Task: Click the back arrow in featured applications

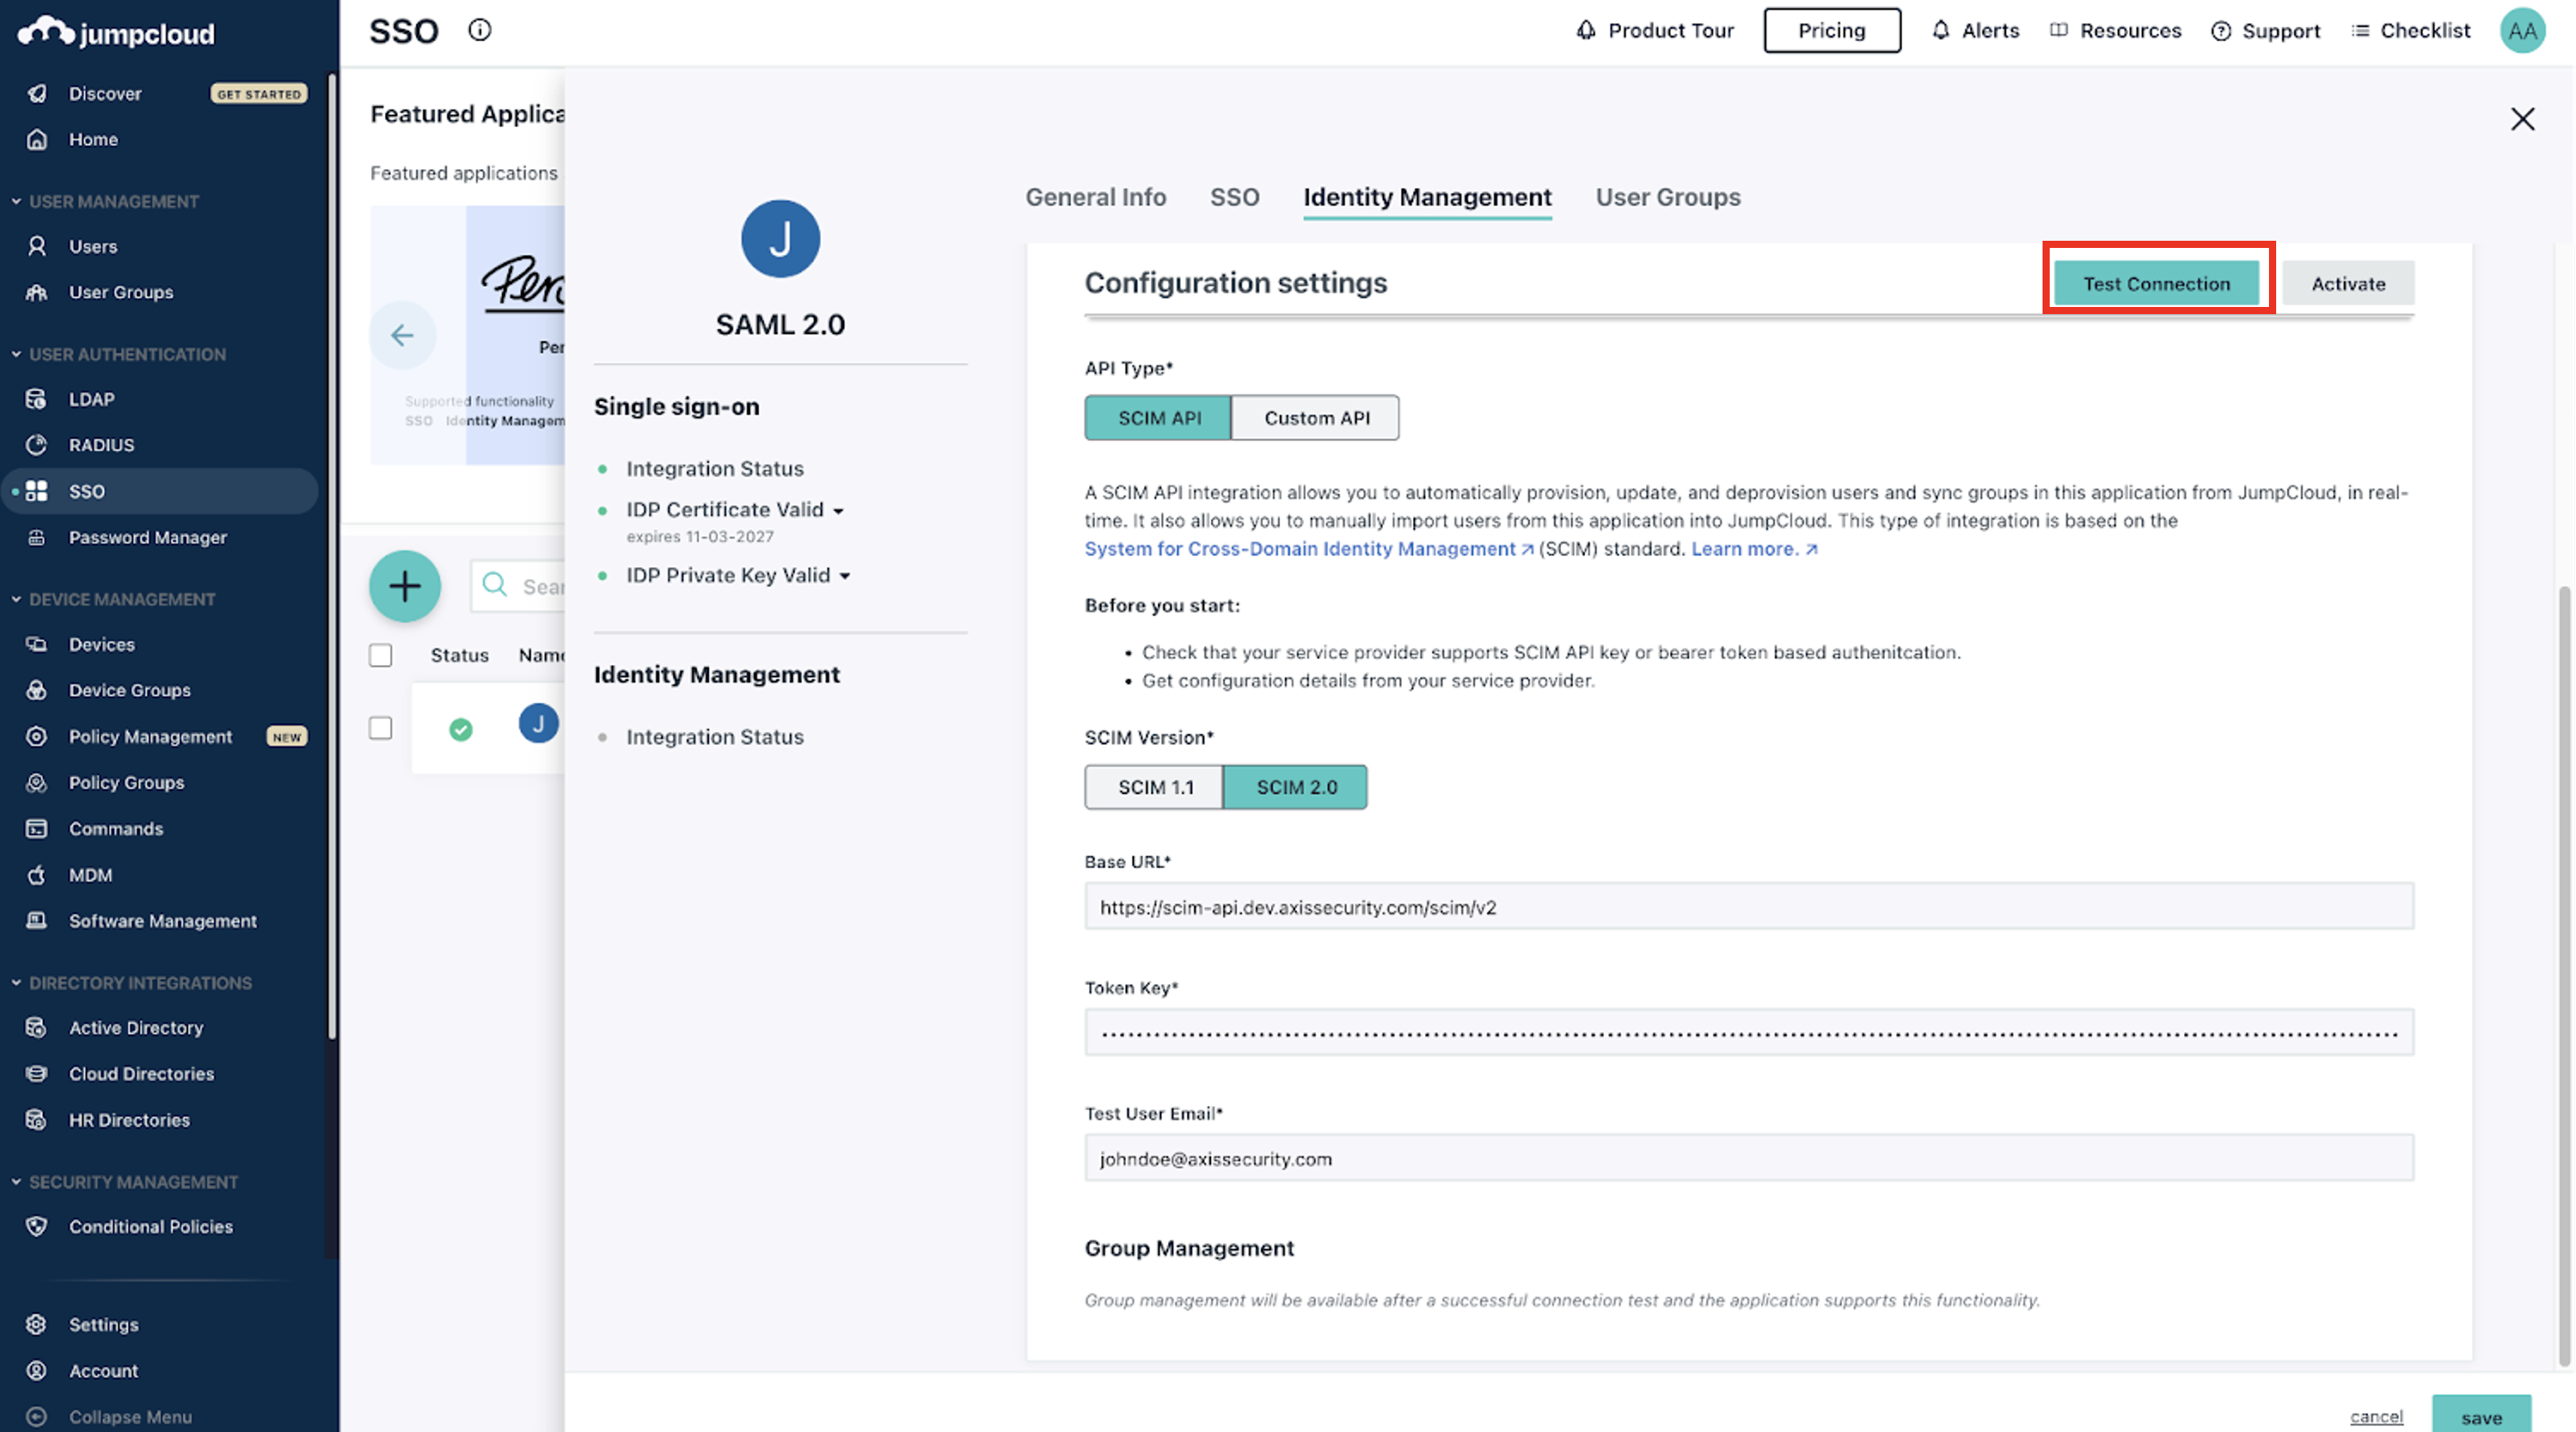Action: (x=402, y=335)
